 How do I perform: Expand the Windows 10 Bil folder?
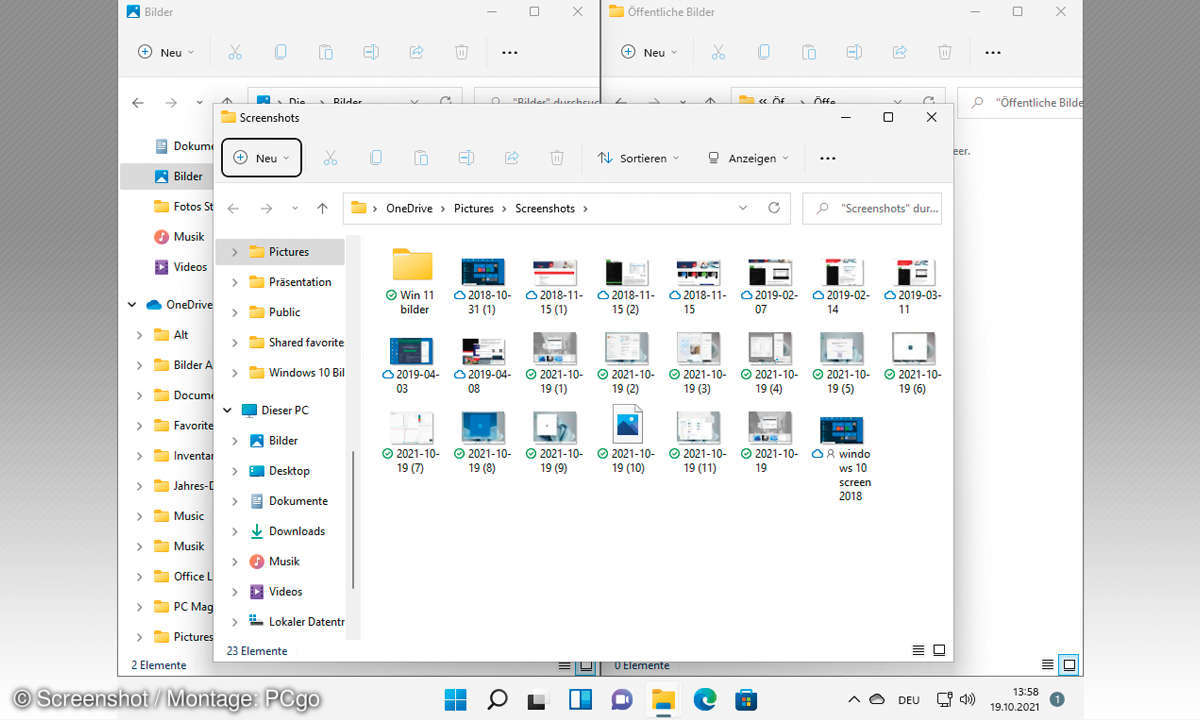pos(235,373)
